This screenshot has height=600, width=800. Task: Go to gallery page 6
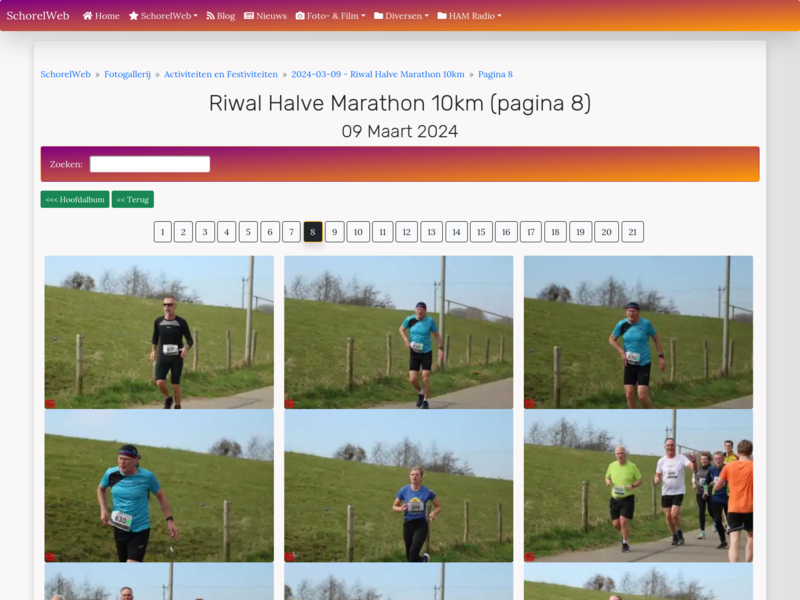(x=270, y=232)
